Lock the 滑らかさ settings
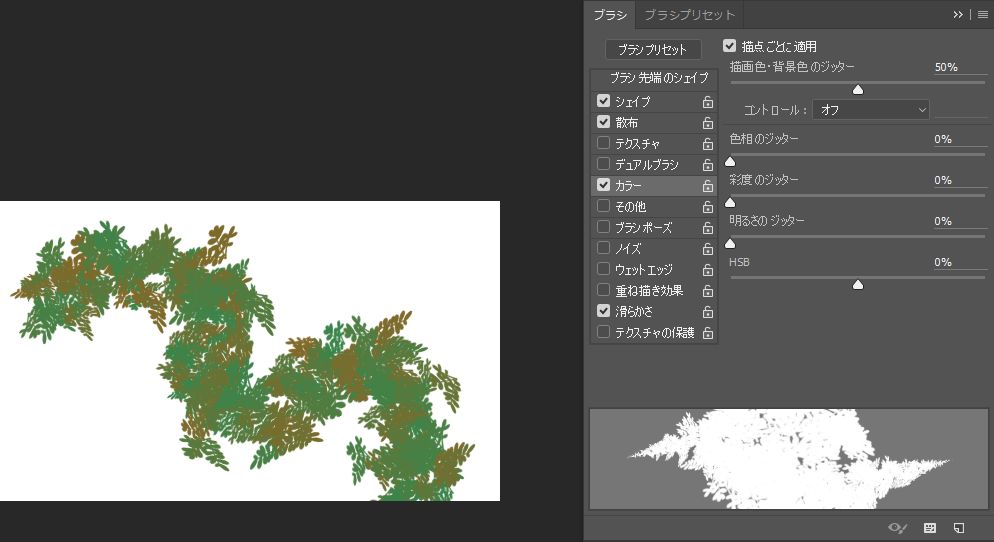This screenshot has height=542, width=994. 707,311
